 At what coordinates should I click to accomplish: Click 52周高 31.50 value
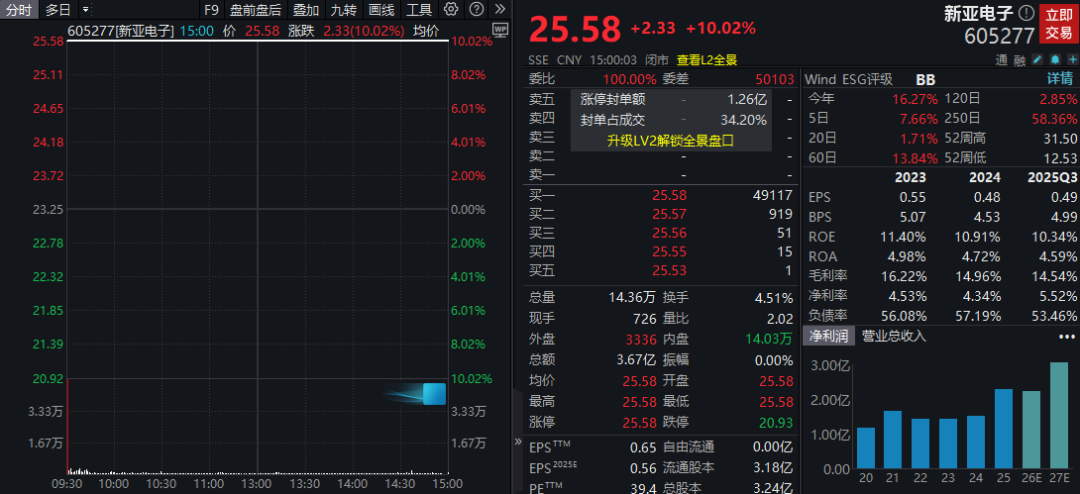pos(1060,138)
